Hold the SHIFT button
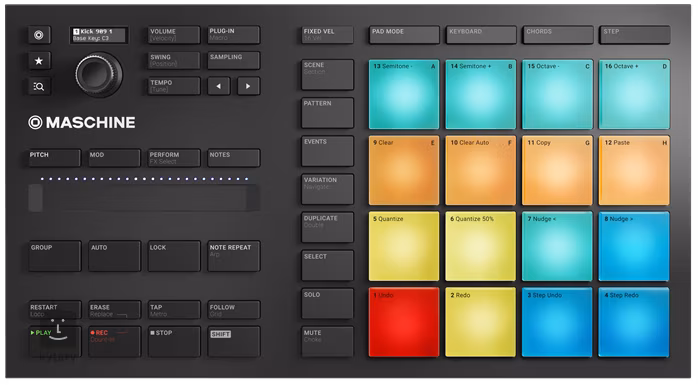Viewport: 698px width, 386px height. coord(234,342)
